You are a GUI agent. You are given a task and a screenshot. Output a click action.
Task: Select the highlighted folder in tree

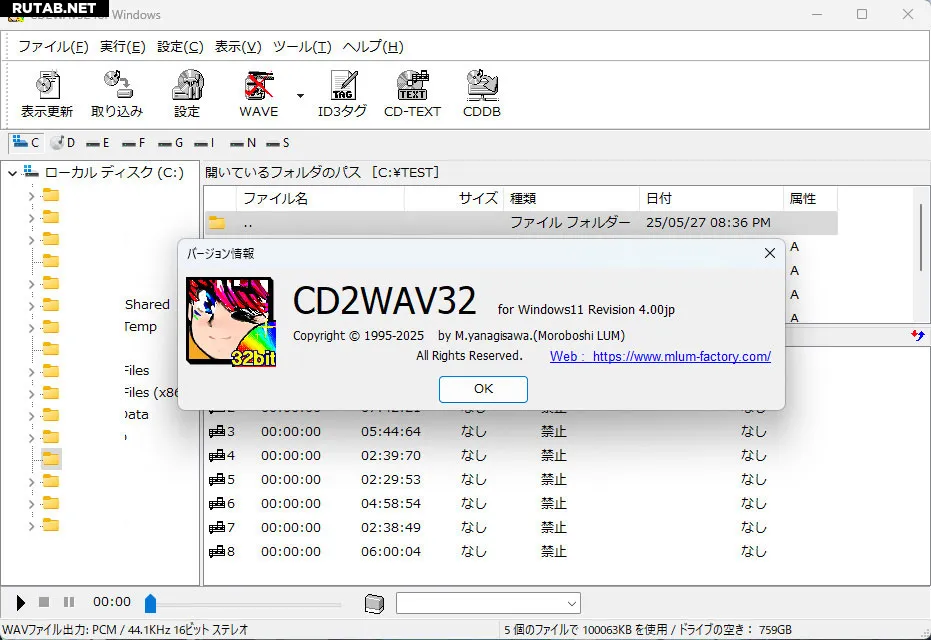51,459
